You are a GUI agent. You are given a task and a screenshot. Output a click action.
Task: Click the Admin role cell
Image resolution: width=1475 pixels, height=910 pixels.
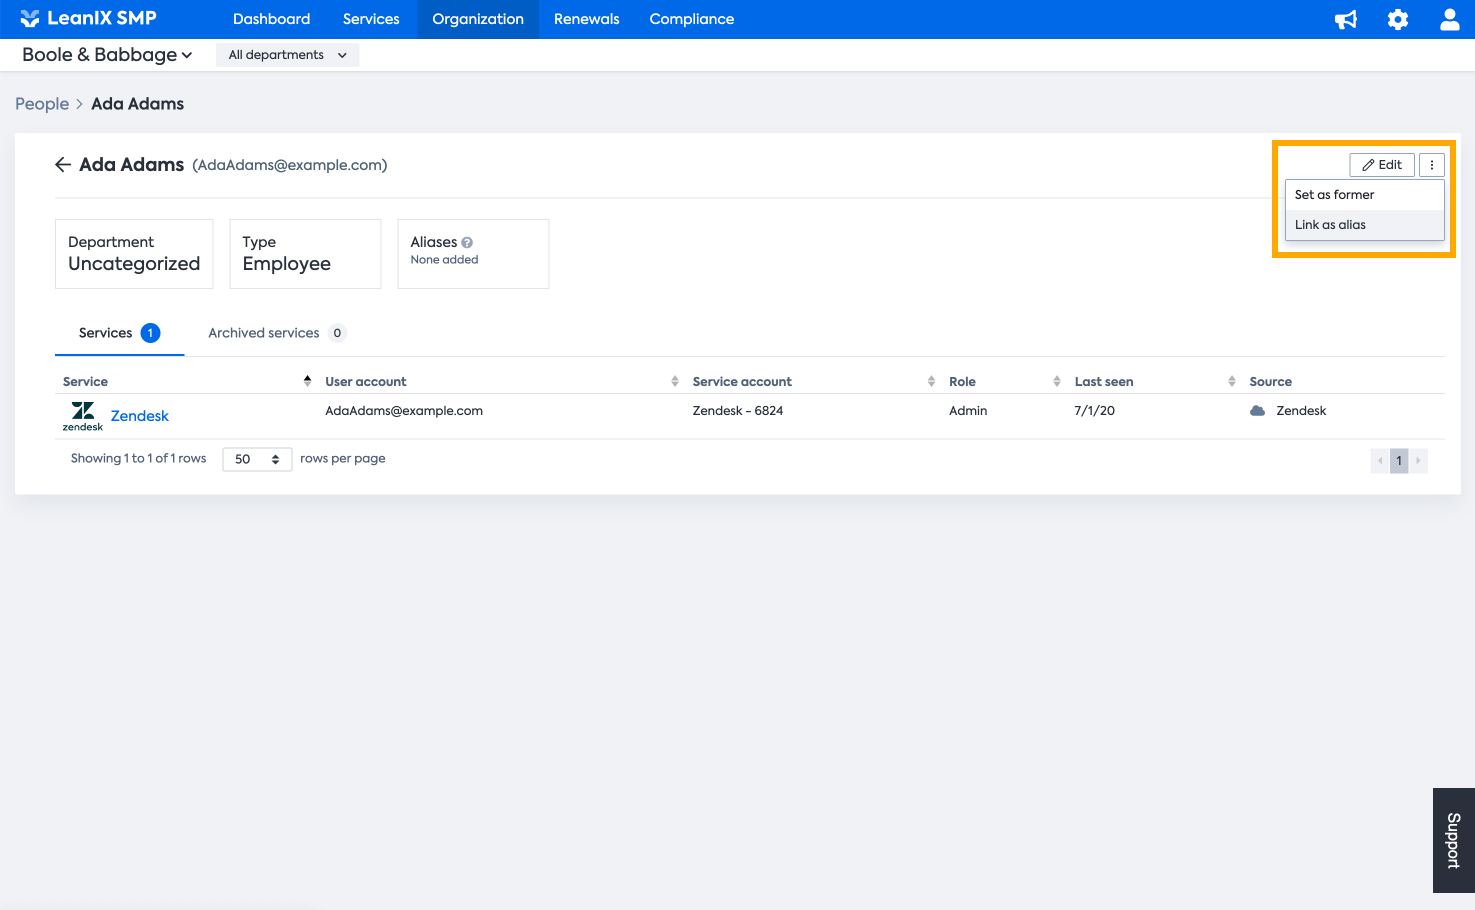click(x=968, y=411)
